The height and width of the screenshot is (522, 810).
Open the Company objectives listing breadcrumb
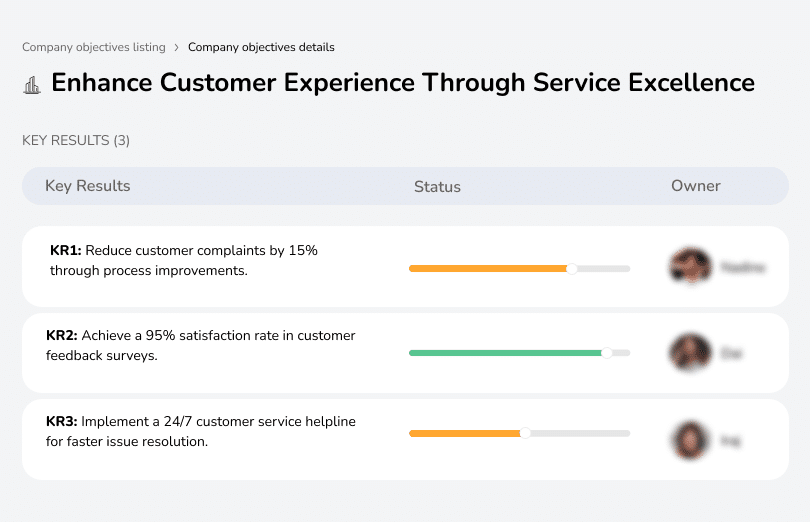point(94,47)
